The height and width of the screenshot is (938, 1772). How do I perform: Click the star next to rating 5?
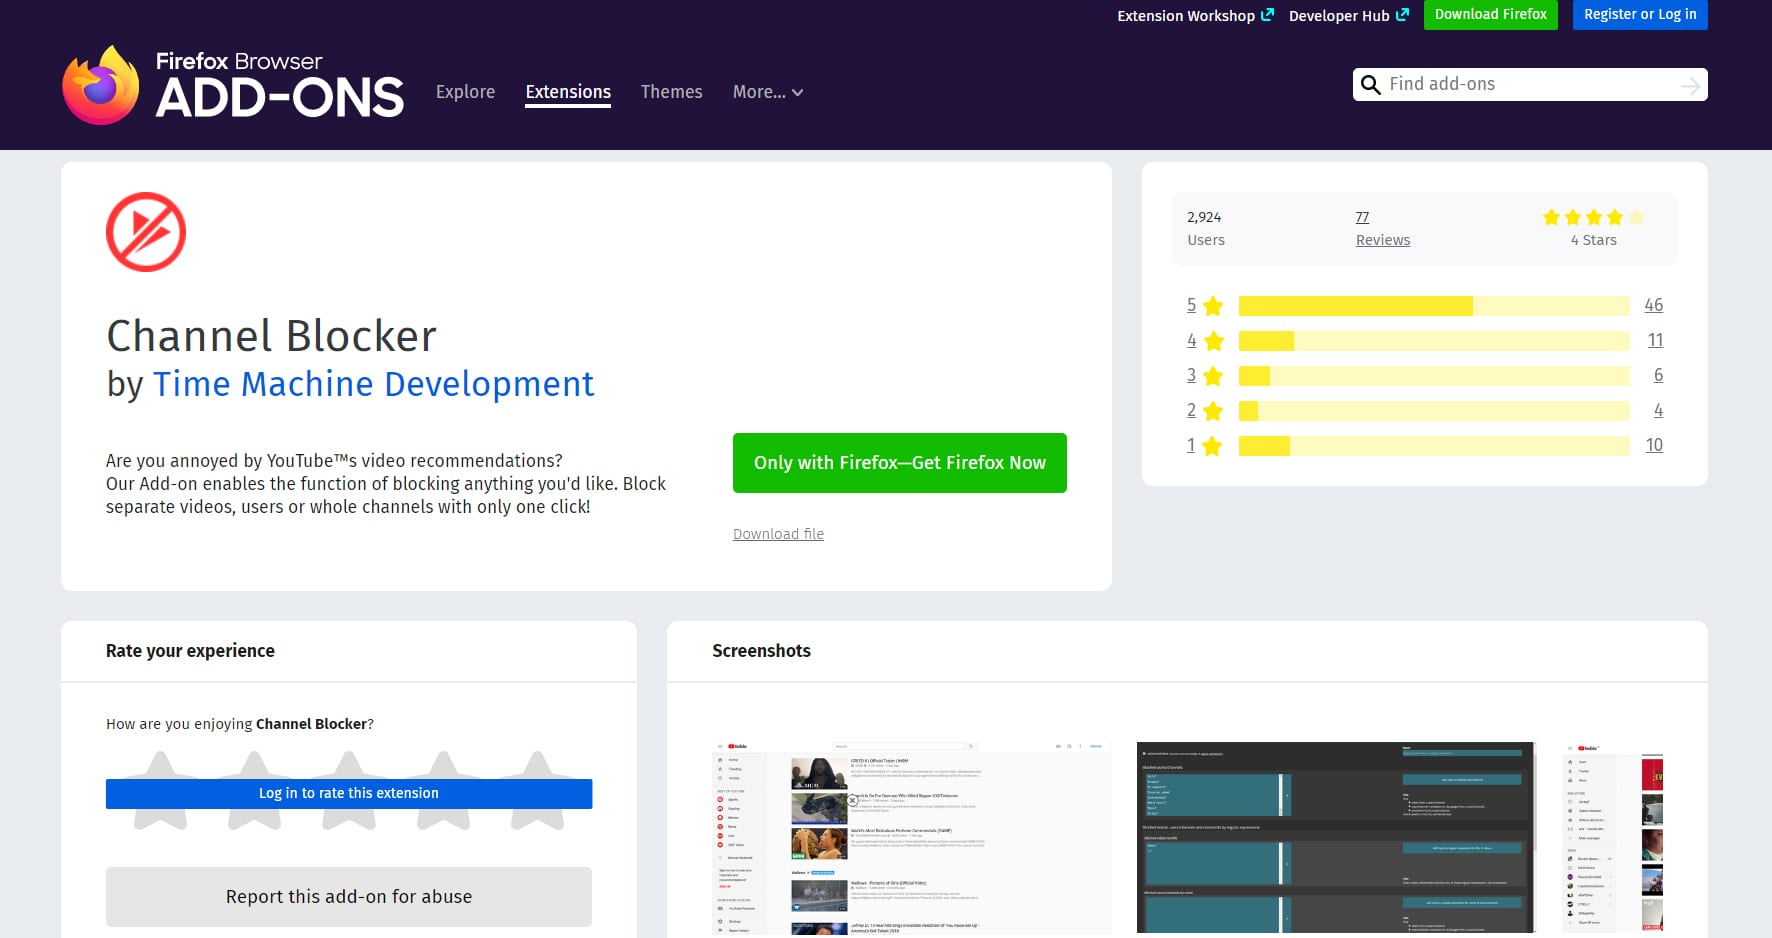1213,306
